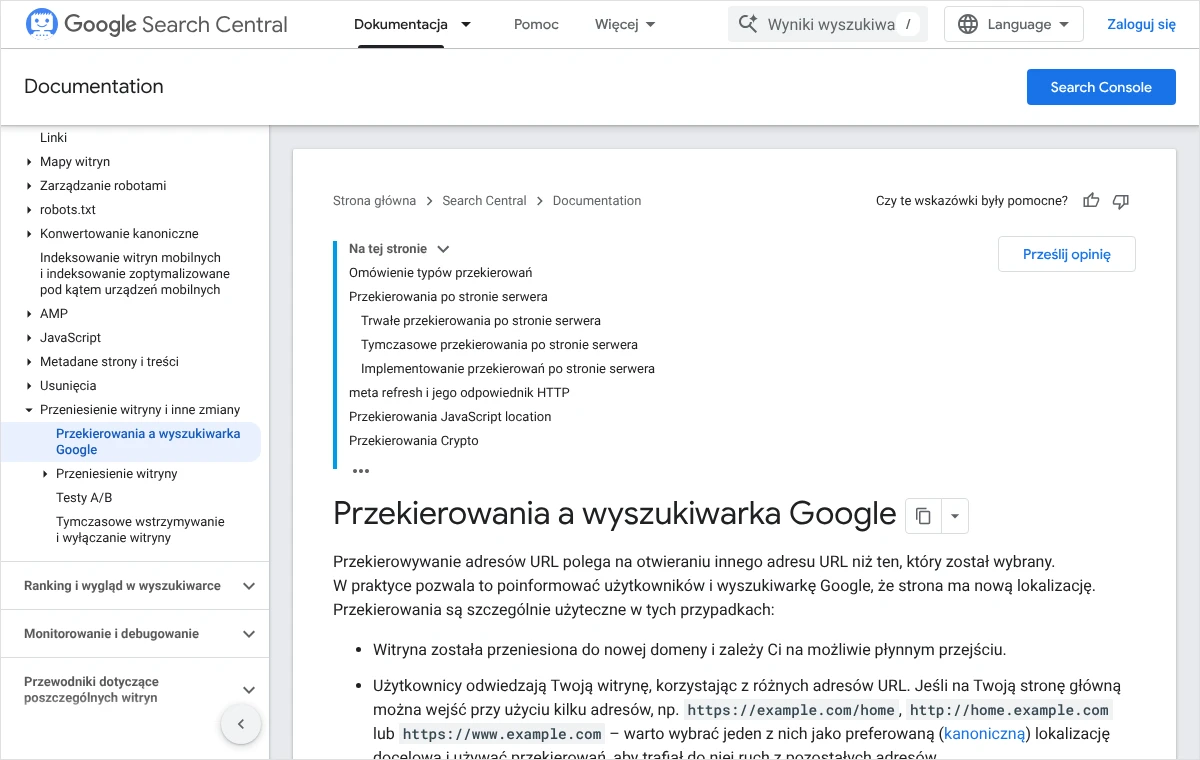Expand the AMP tree arrow
1200x760 pixels.
[x=29, y=314]
